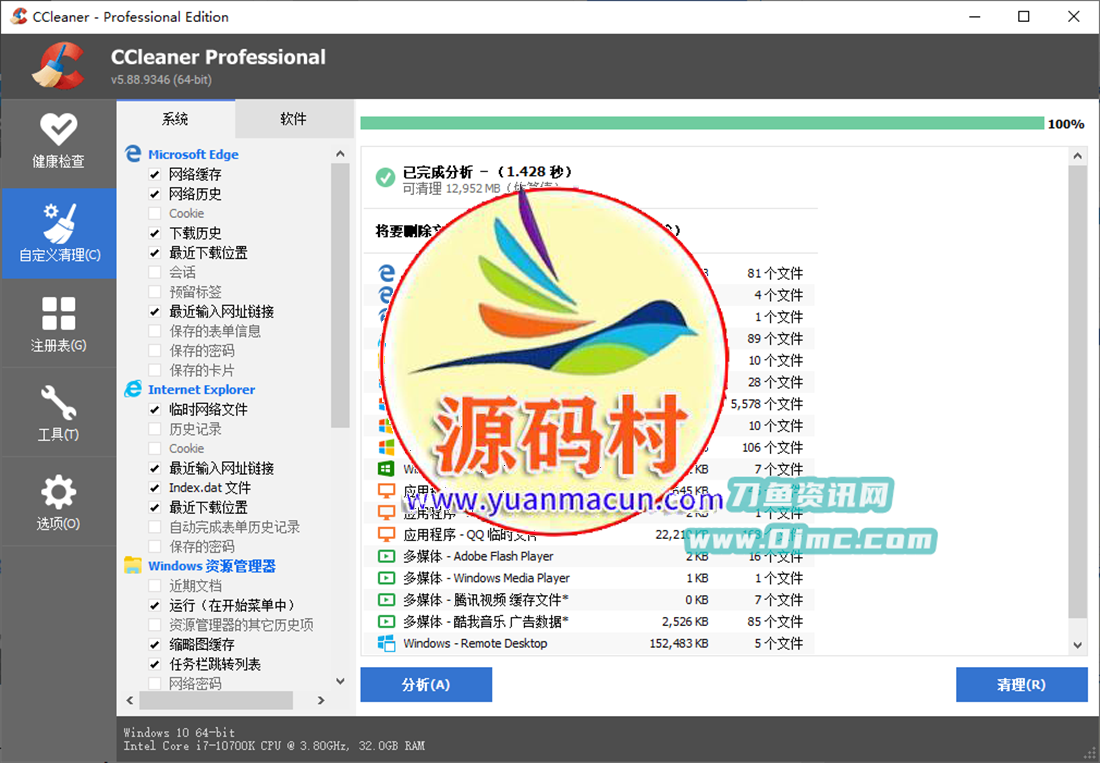Uncheck 任务栏跳转列表 checkbox
Screen dimensions: 1100x763
tap(154, 663)
